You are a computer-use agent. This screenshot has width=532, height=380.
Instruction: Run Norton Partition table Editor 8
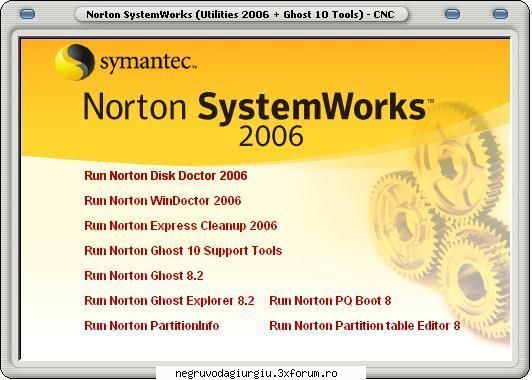[364, 326]
